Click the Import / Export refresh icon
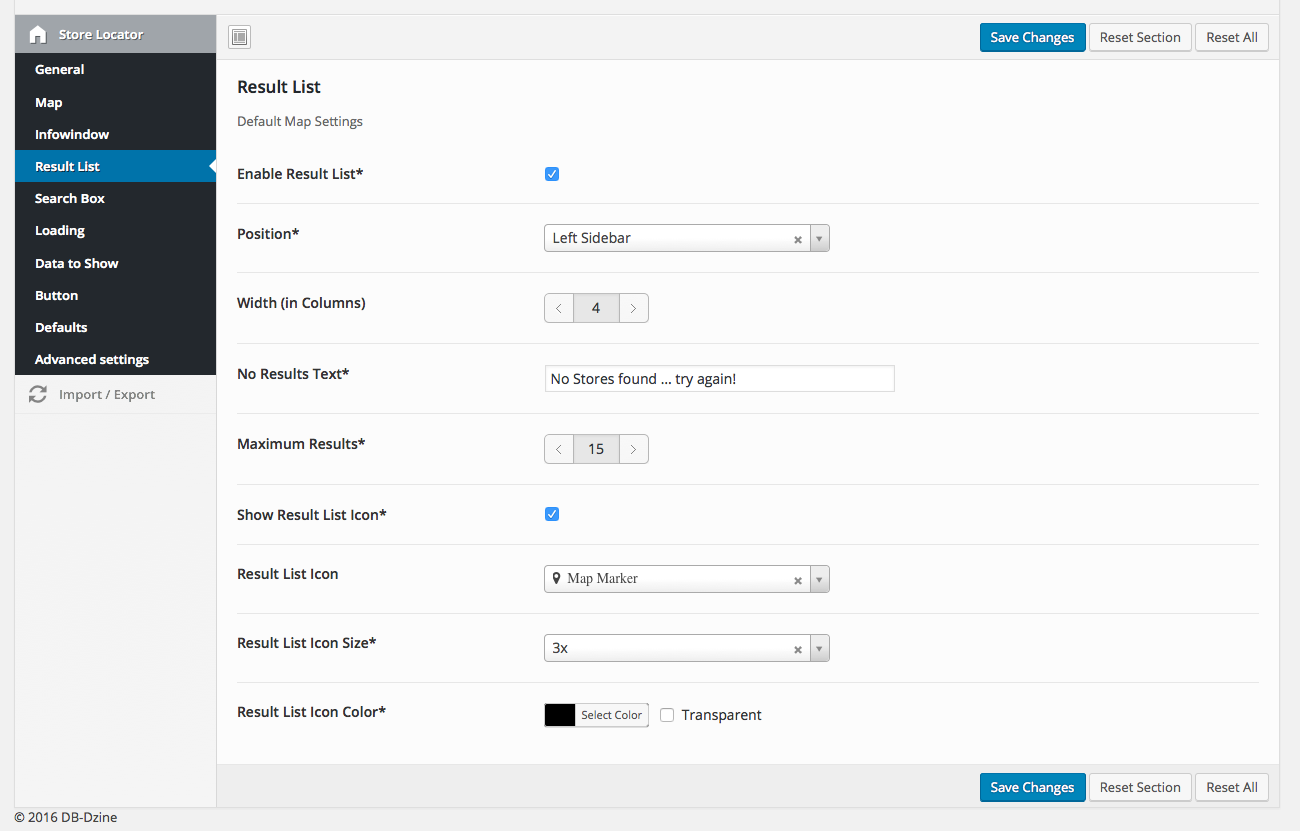1300x831 pixels. coord(38,395)
